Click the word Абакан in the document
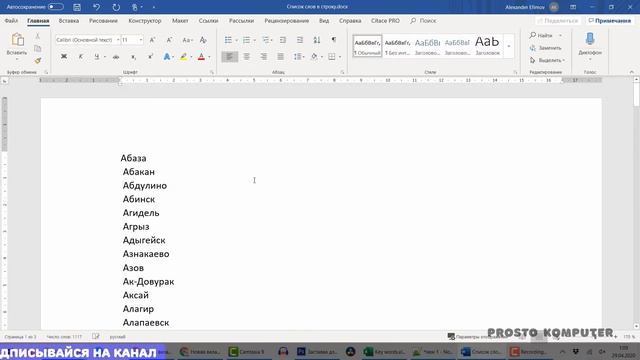This screenshot has width=640, height=360. [x=139, y=172]
